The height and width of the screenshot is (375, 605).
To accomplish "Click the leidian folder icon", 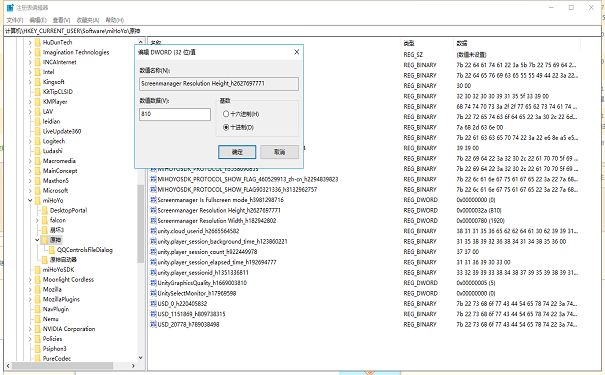I will coord(37,122).
